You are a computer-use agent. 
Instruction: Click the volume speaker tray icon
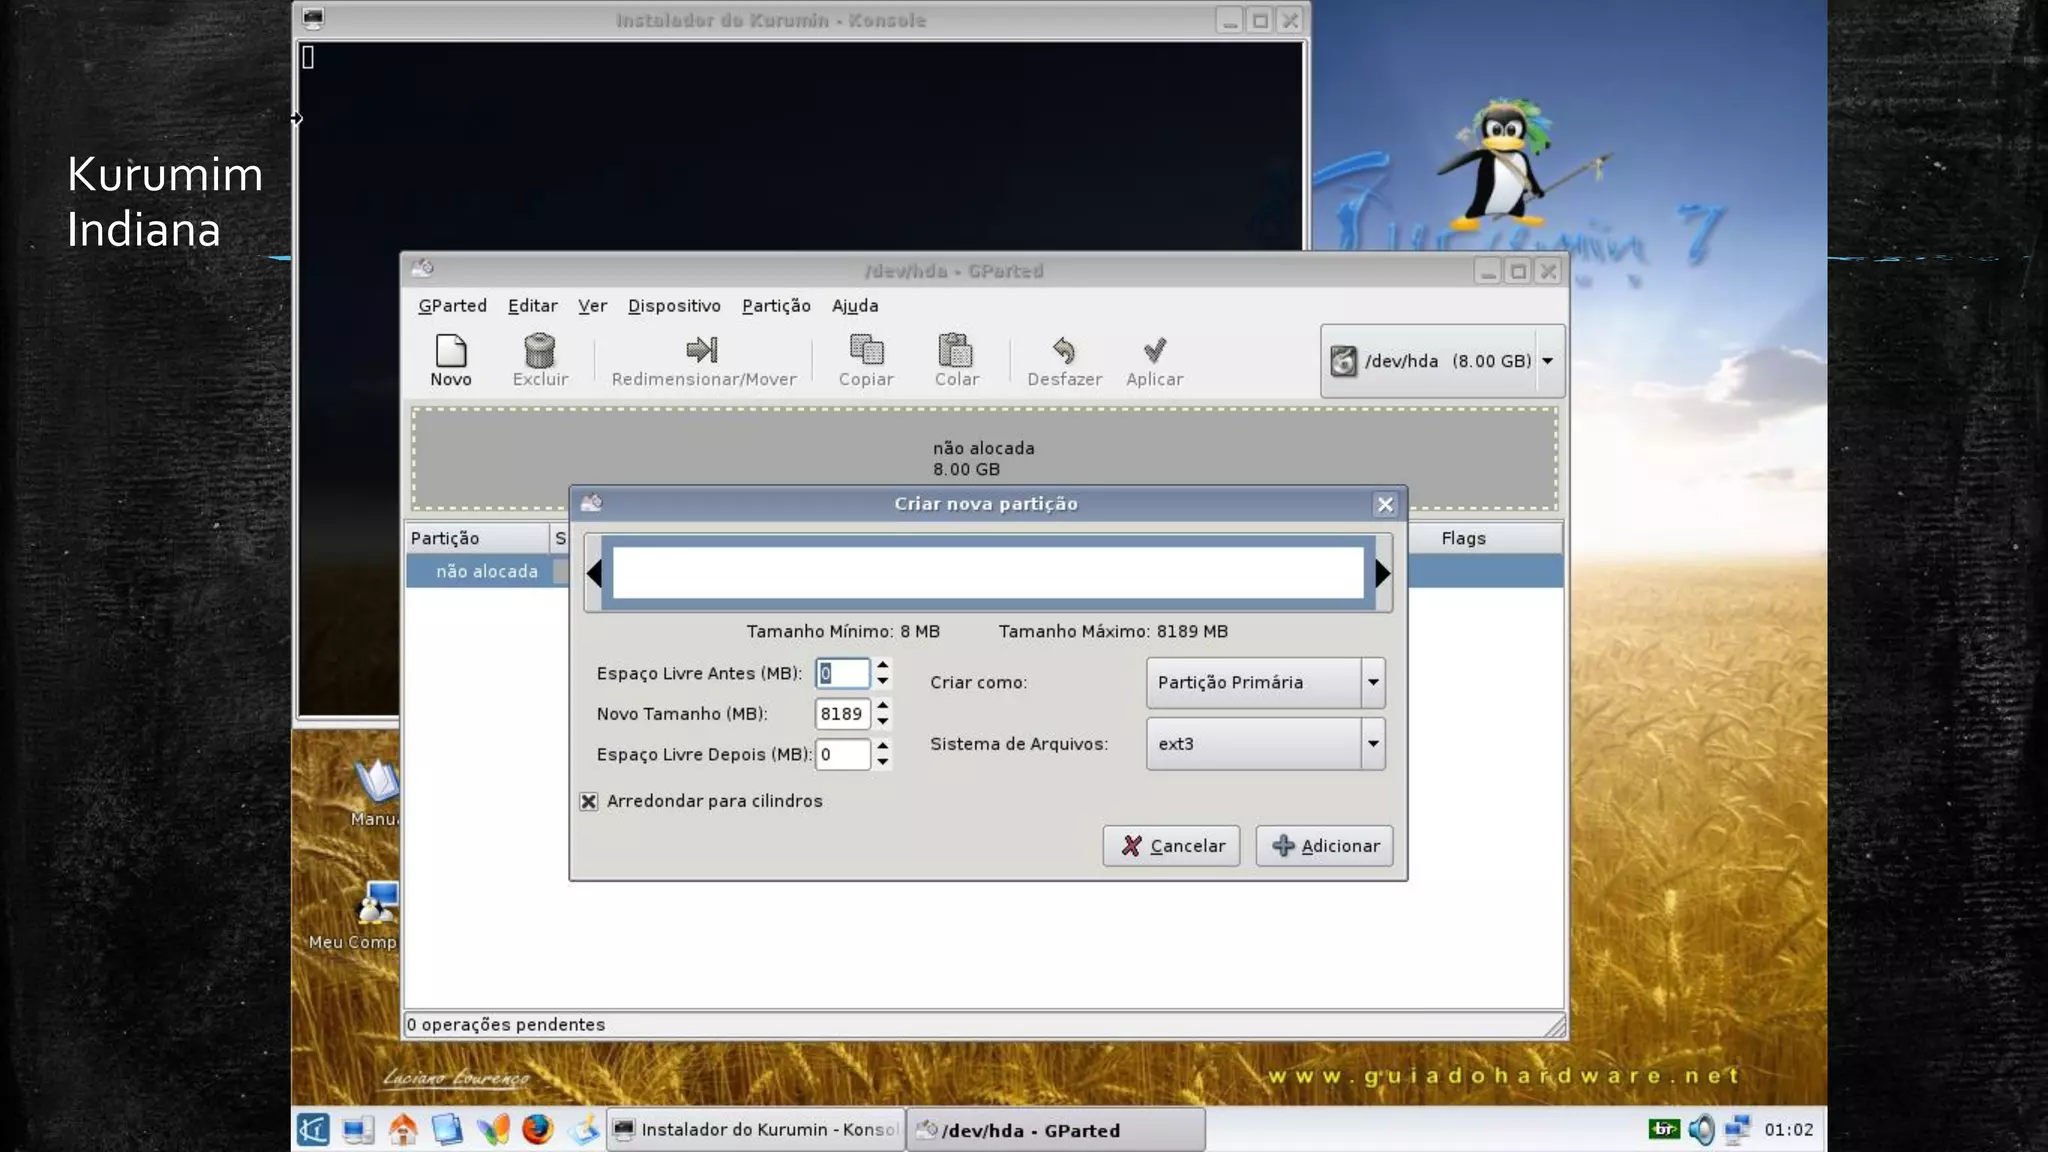point(1700,1130)
